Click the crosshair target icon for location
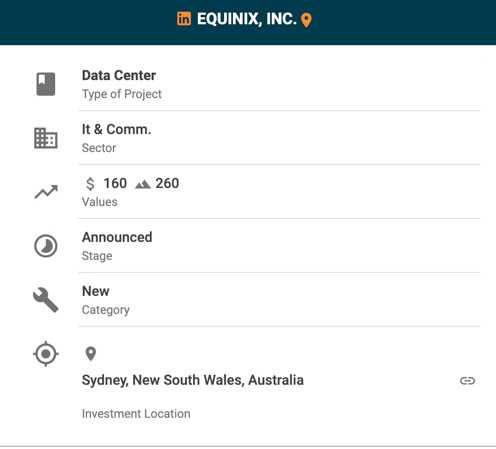Image resolution: width=496 pixels, height=449 pixels. click(x=46, y=354)
